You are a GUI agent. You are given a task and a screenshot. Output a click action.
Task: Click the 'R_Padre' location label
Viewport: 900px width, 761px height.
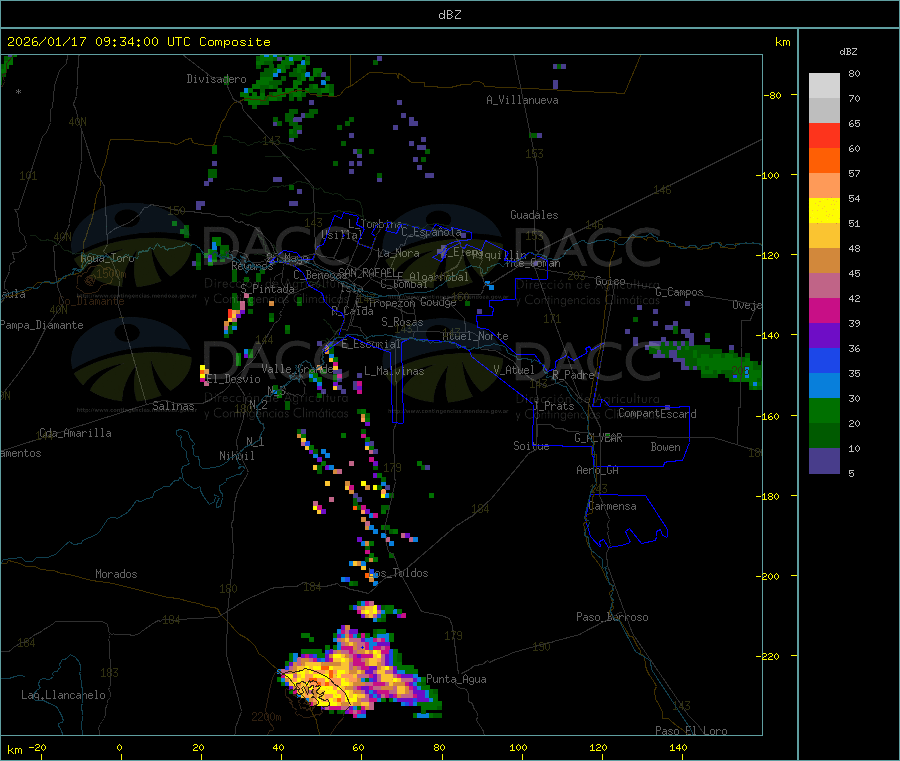573,375
